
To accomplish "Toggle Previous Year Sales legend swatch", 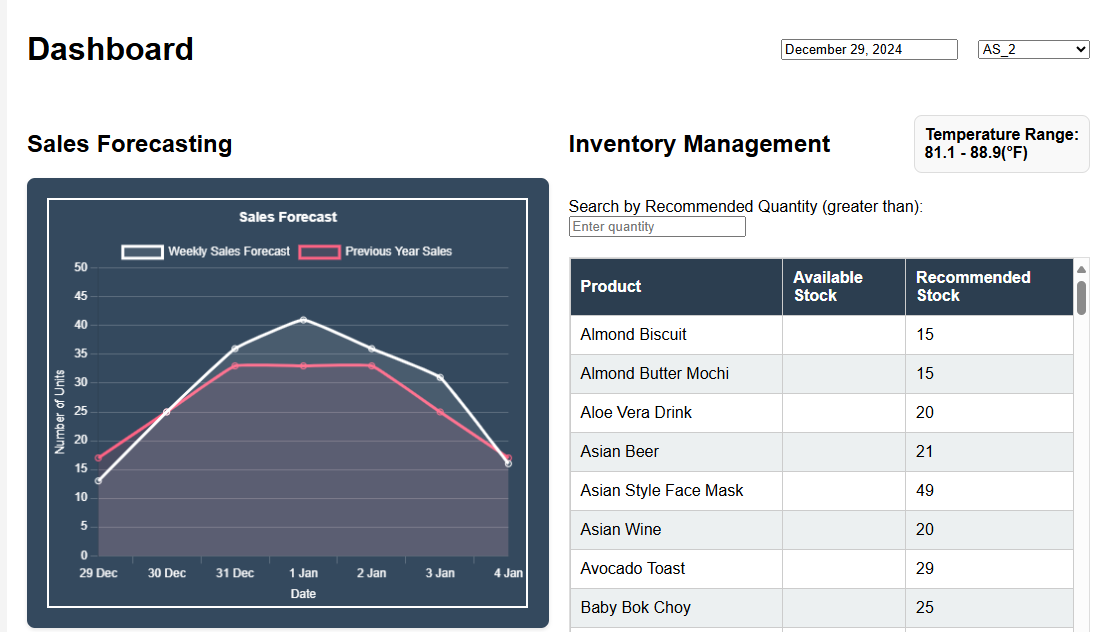I will [319, 252].
